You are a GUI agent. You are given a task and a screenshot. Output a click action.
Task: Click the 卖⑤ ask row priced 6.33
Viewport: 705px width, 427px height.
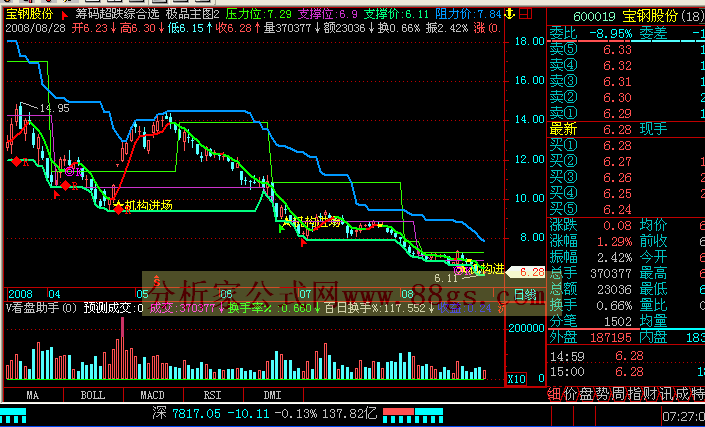click(626, 49)
